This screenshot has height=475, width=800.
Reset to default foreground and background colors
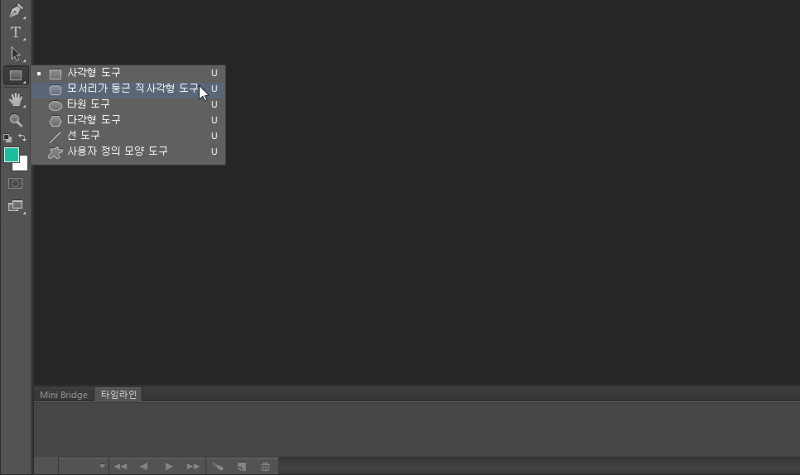pos(7,138)
